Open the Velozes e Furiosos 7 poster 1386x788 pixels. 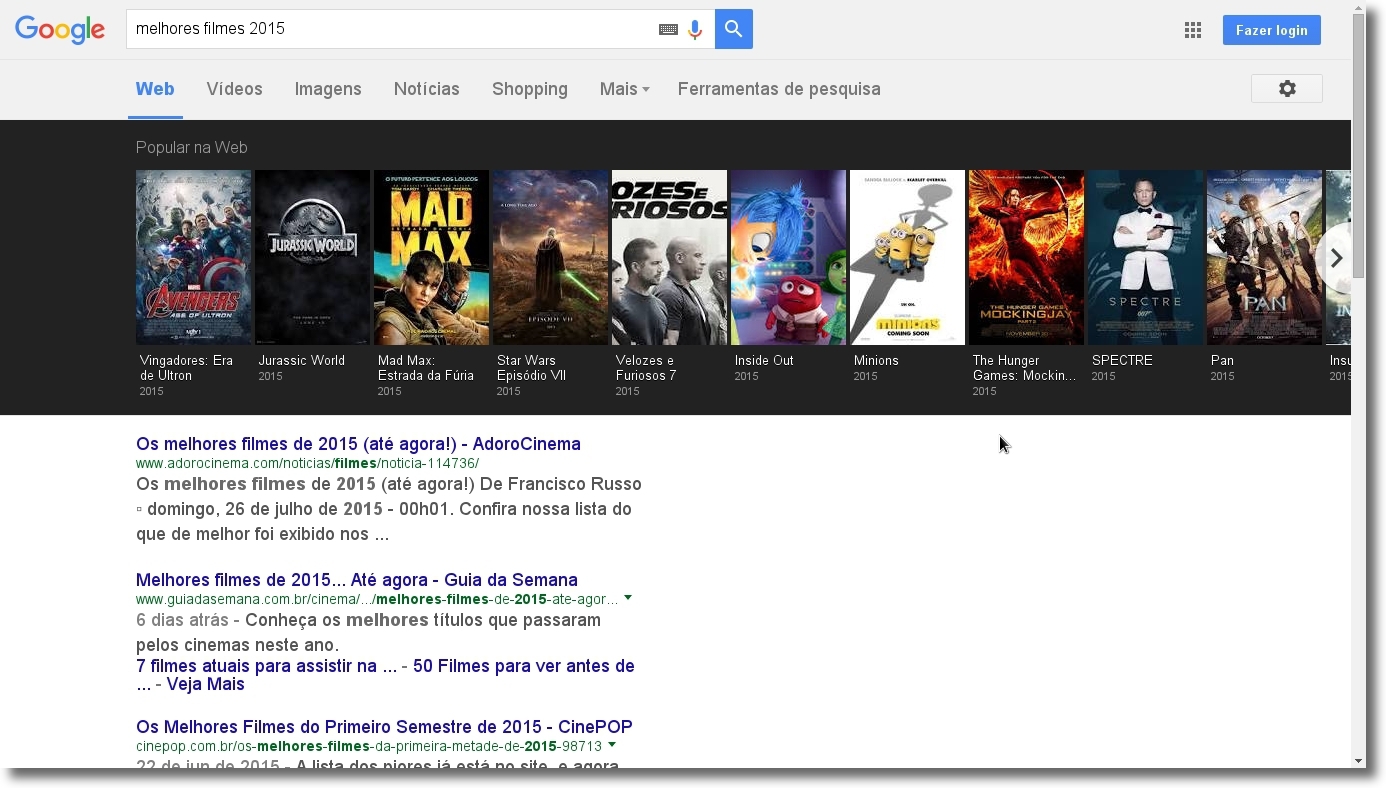click(x=669, y=257)
